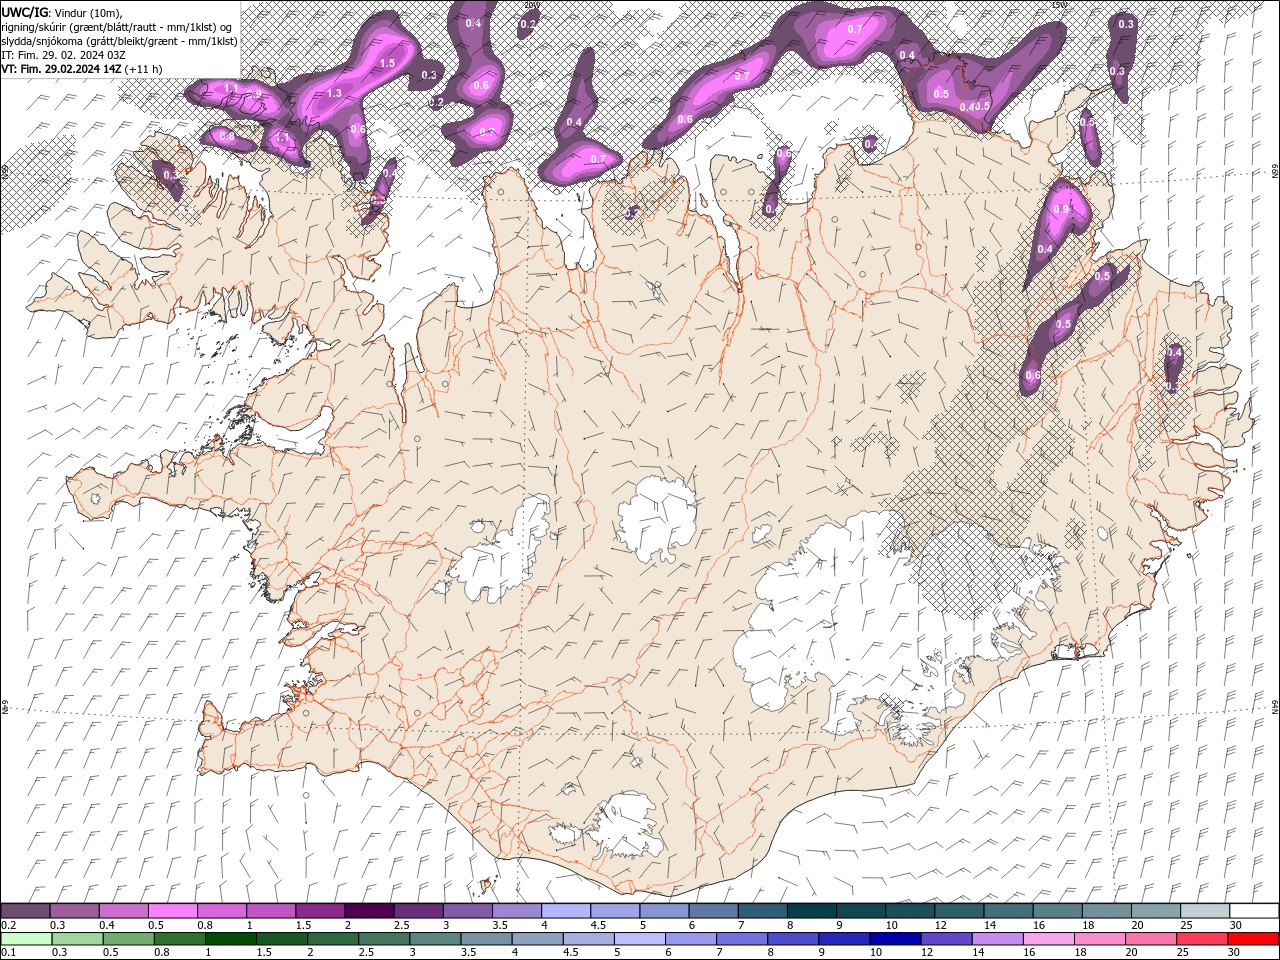Pick the light pink 16 swatch in bottom legend row
Image resolution: width=1280 pixels, height=960 pixels.
1048,939
